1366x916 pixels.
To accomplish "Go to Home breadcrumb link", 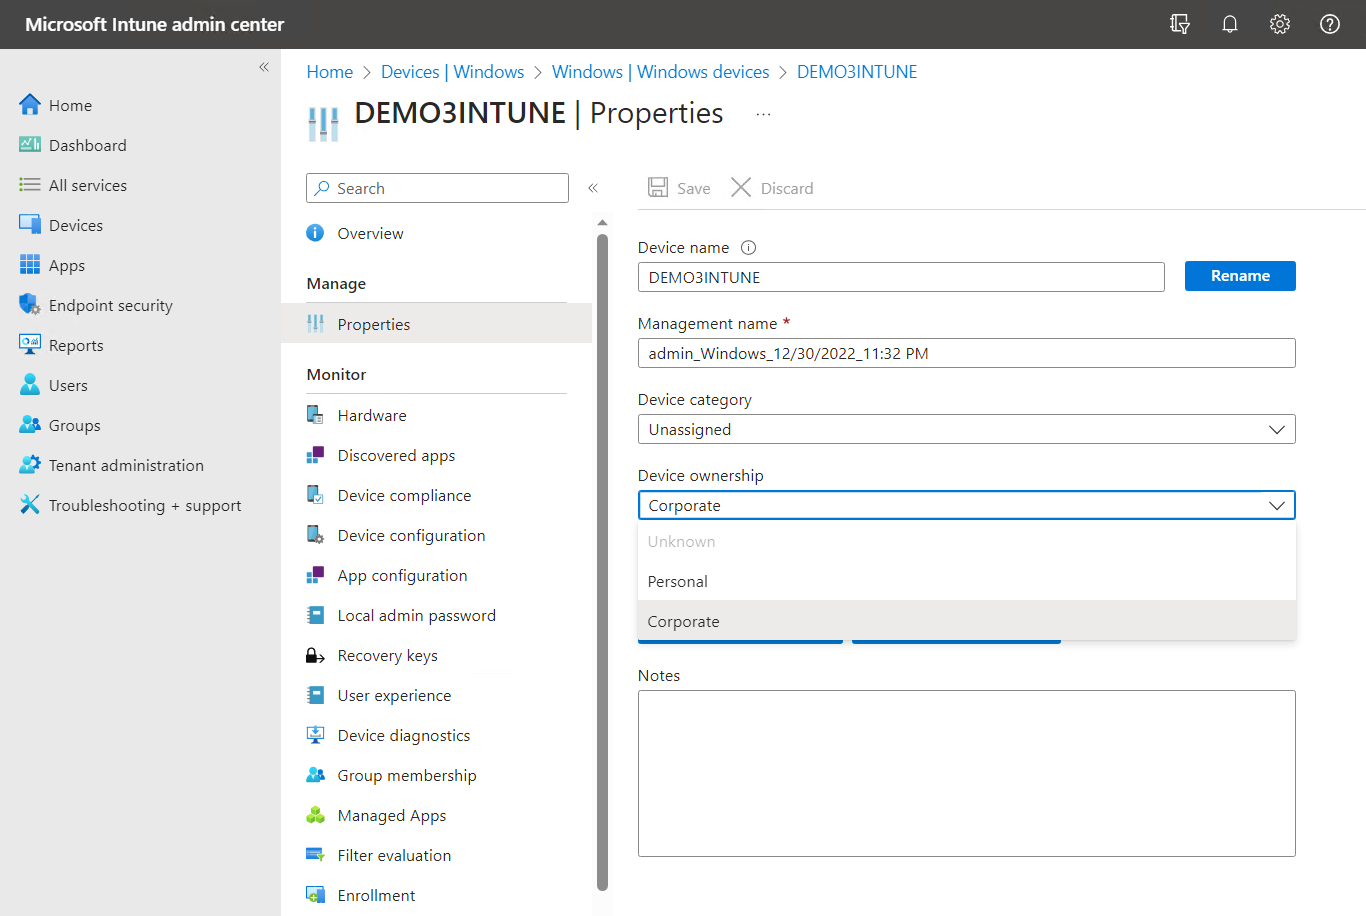I will [x=329, y=72].
